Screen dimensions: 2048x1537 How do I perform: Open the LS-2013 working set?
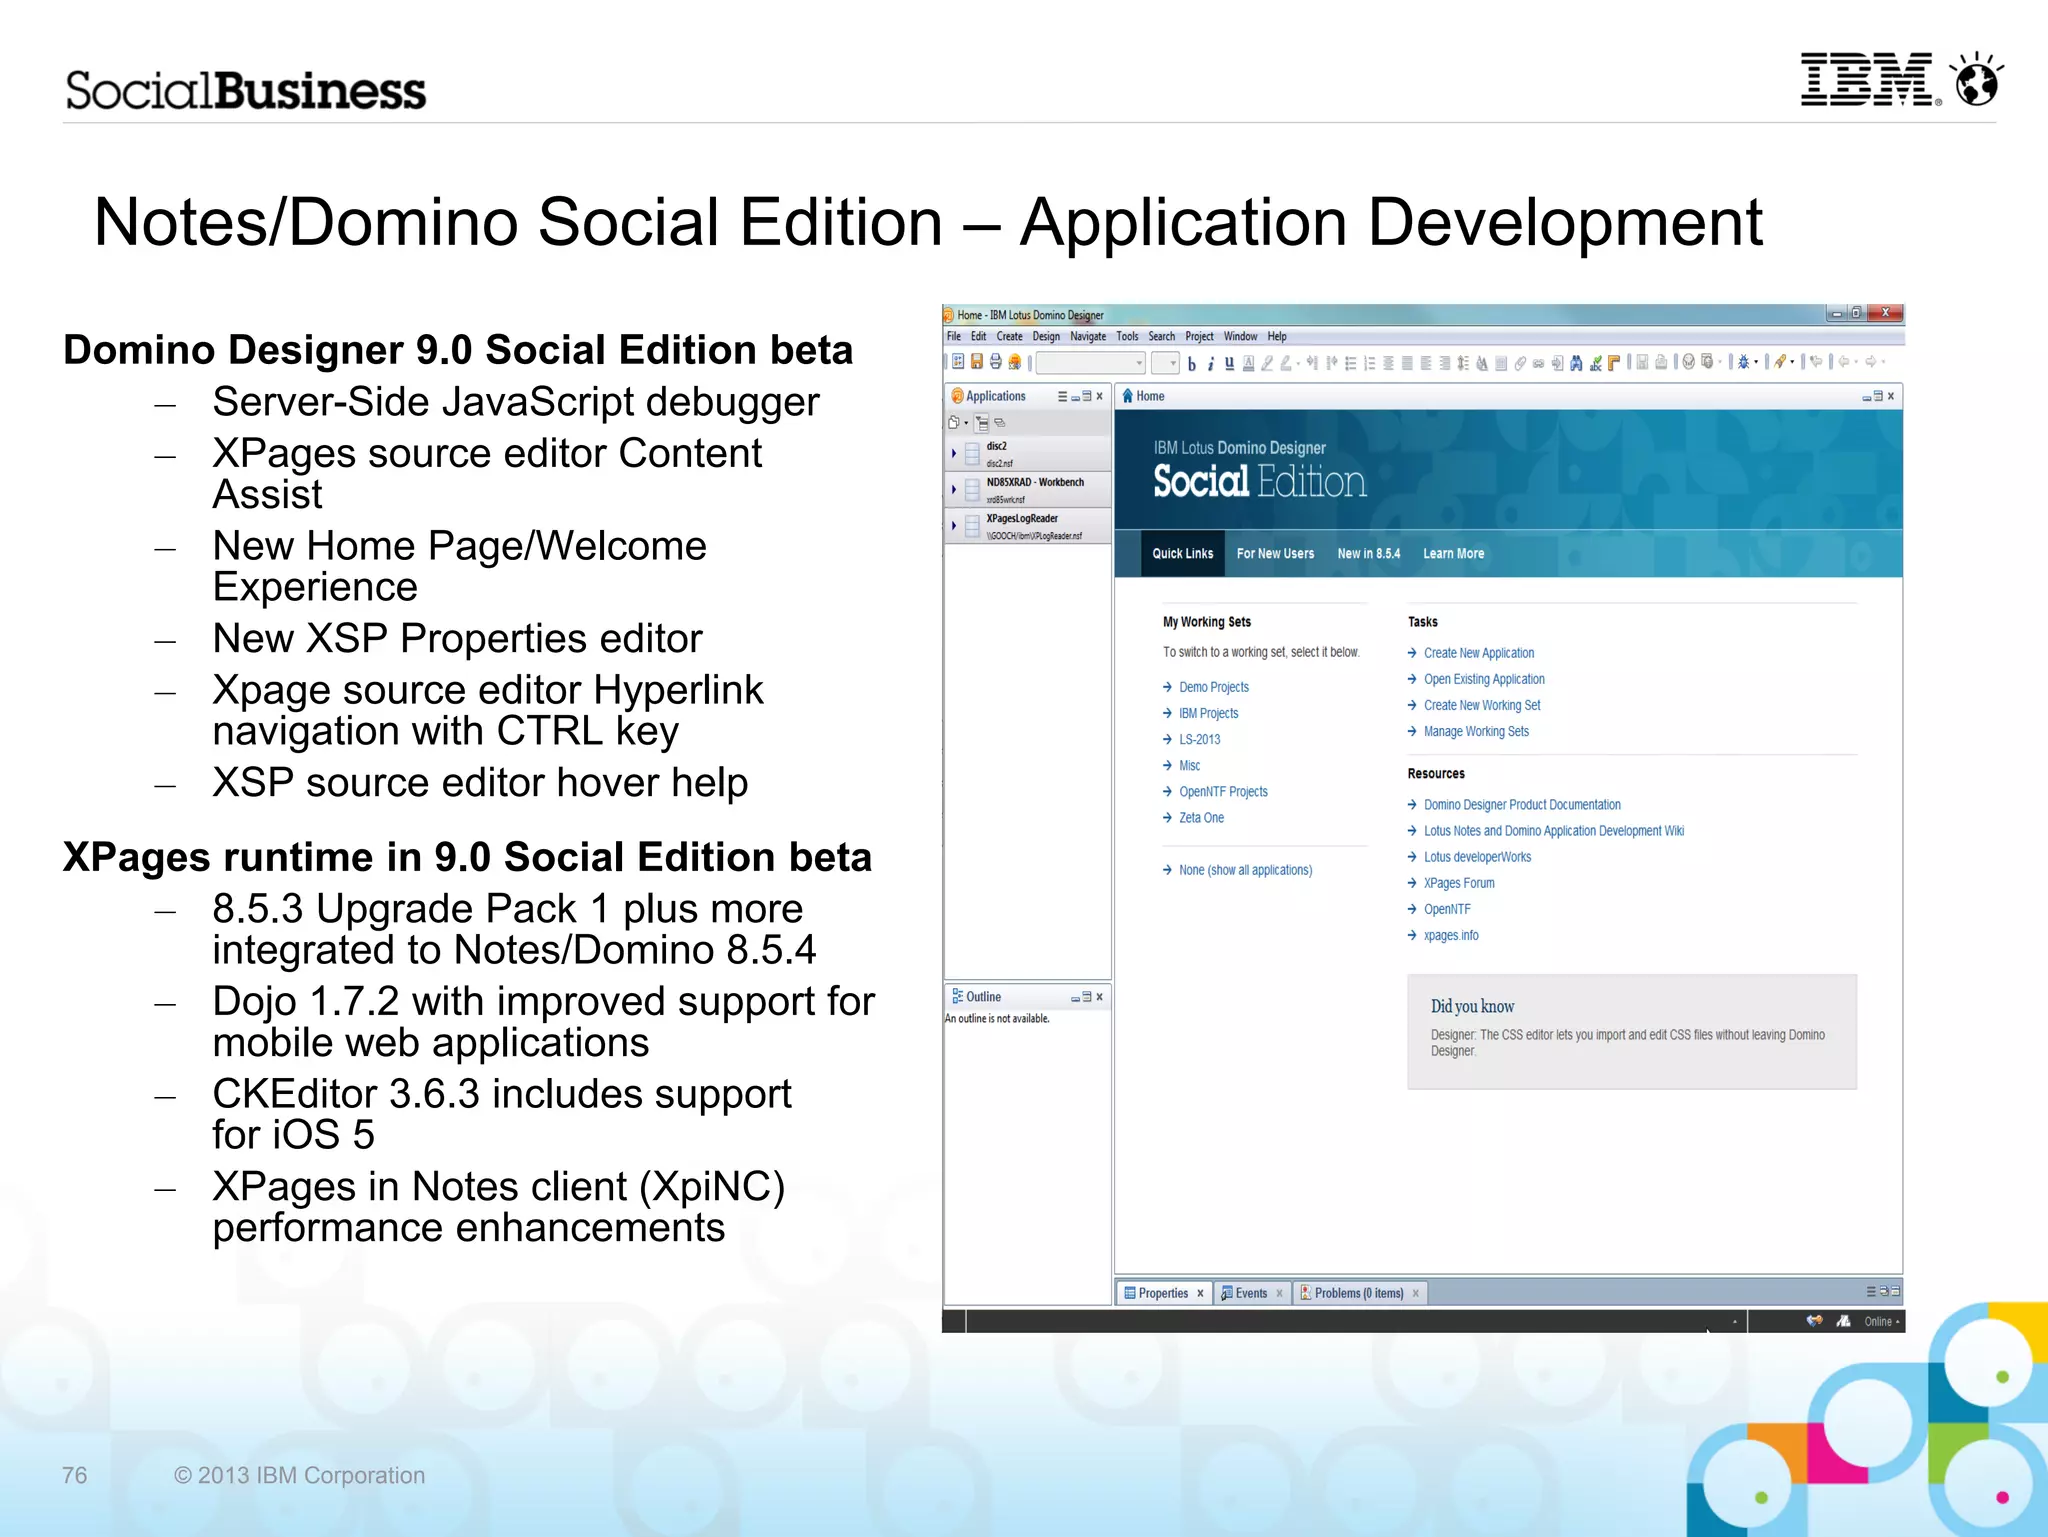click(x=1199, y=739)
